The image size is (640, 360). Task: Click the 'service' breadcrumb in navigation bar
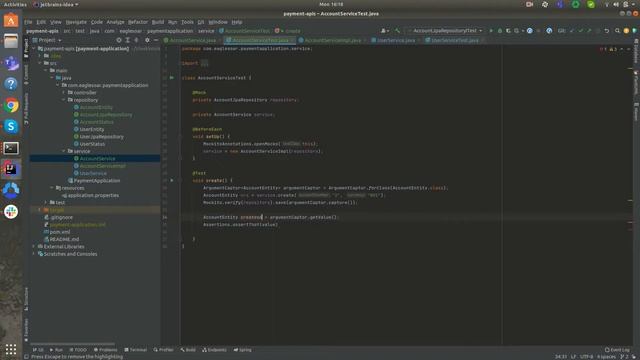(x=206, y=31)
